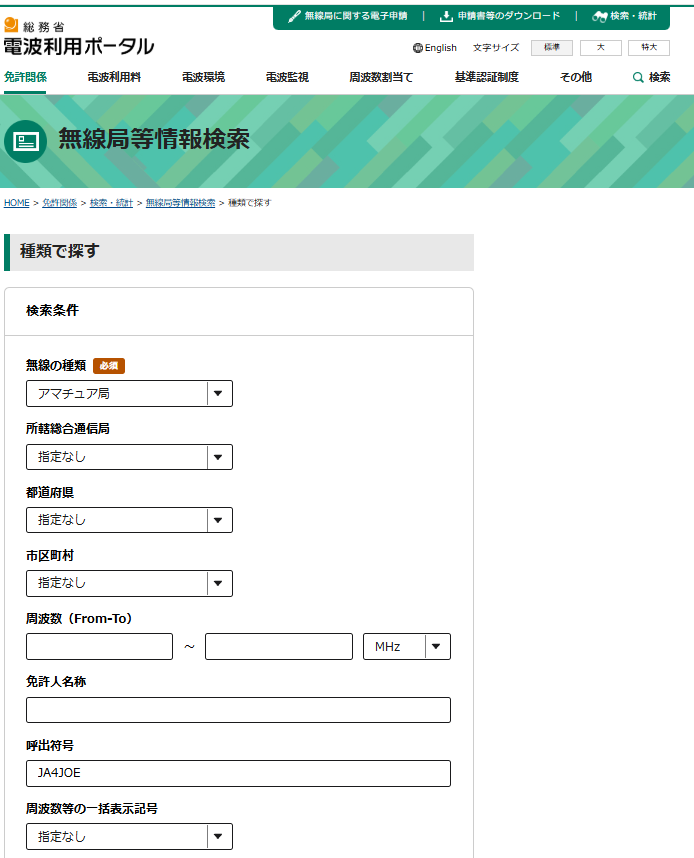Set font size to 特大
This screenshot has width=694, height=858.
[x=649, y=48]
